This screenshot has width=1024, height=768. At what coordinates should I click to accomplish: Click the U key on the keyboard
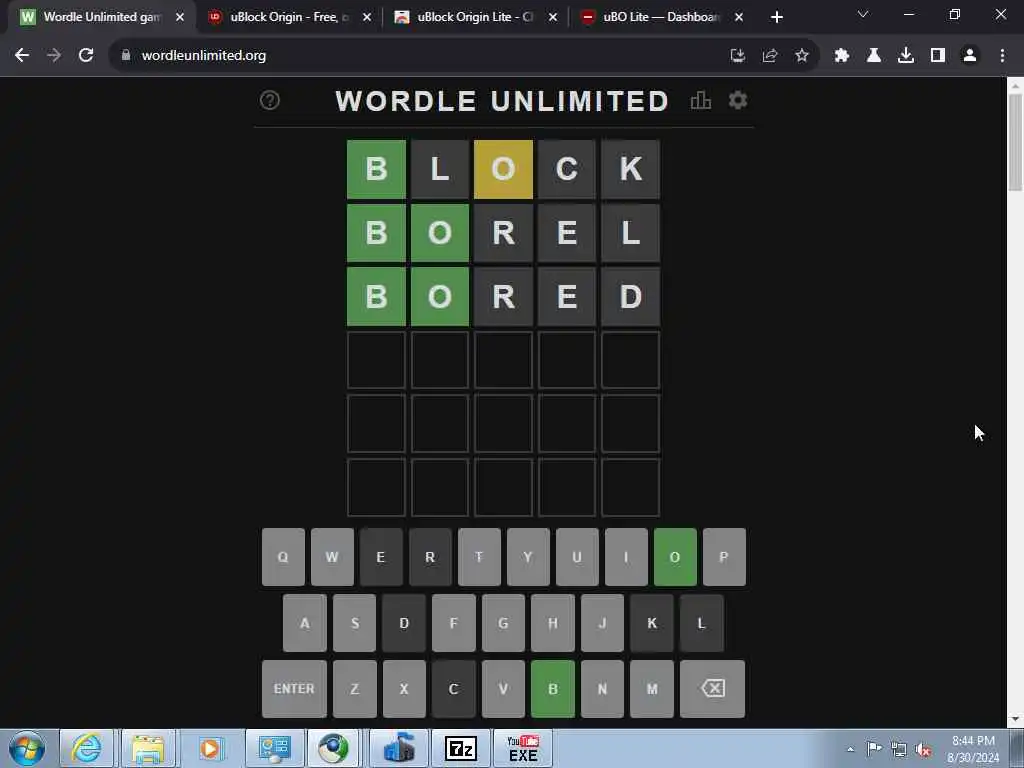coord(577,557)
